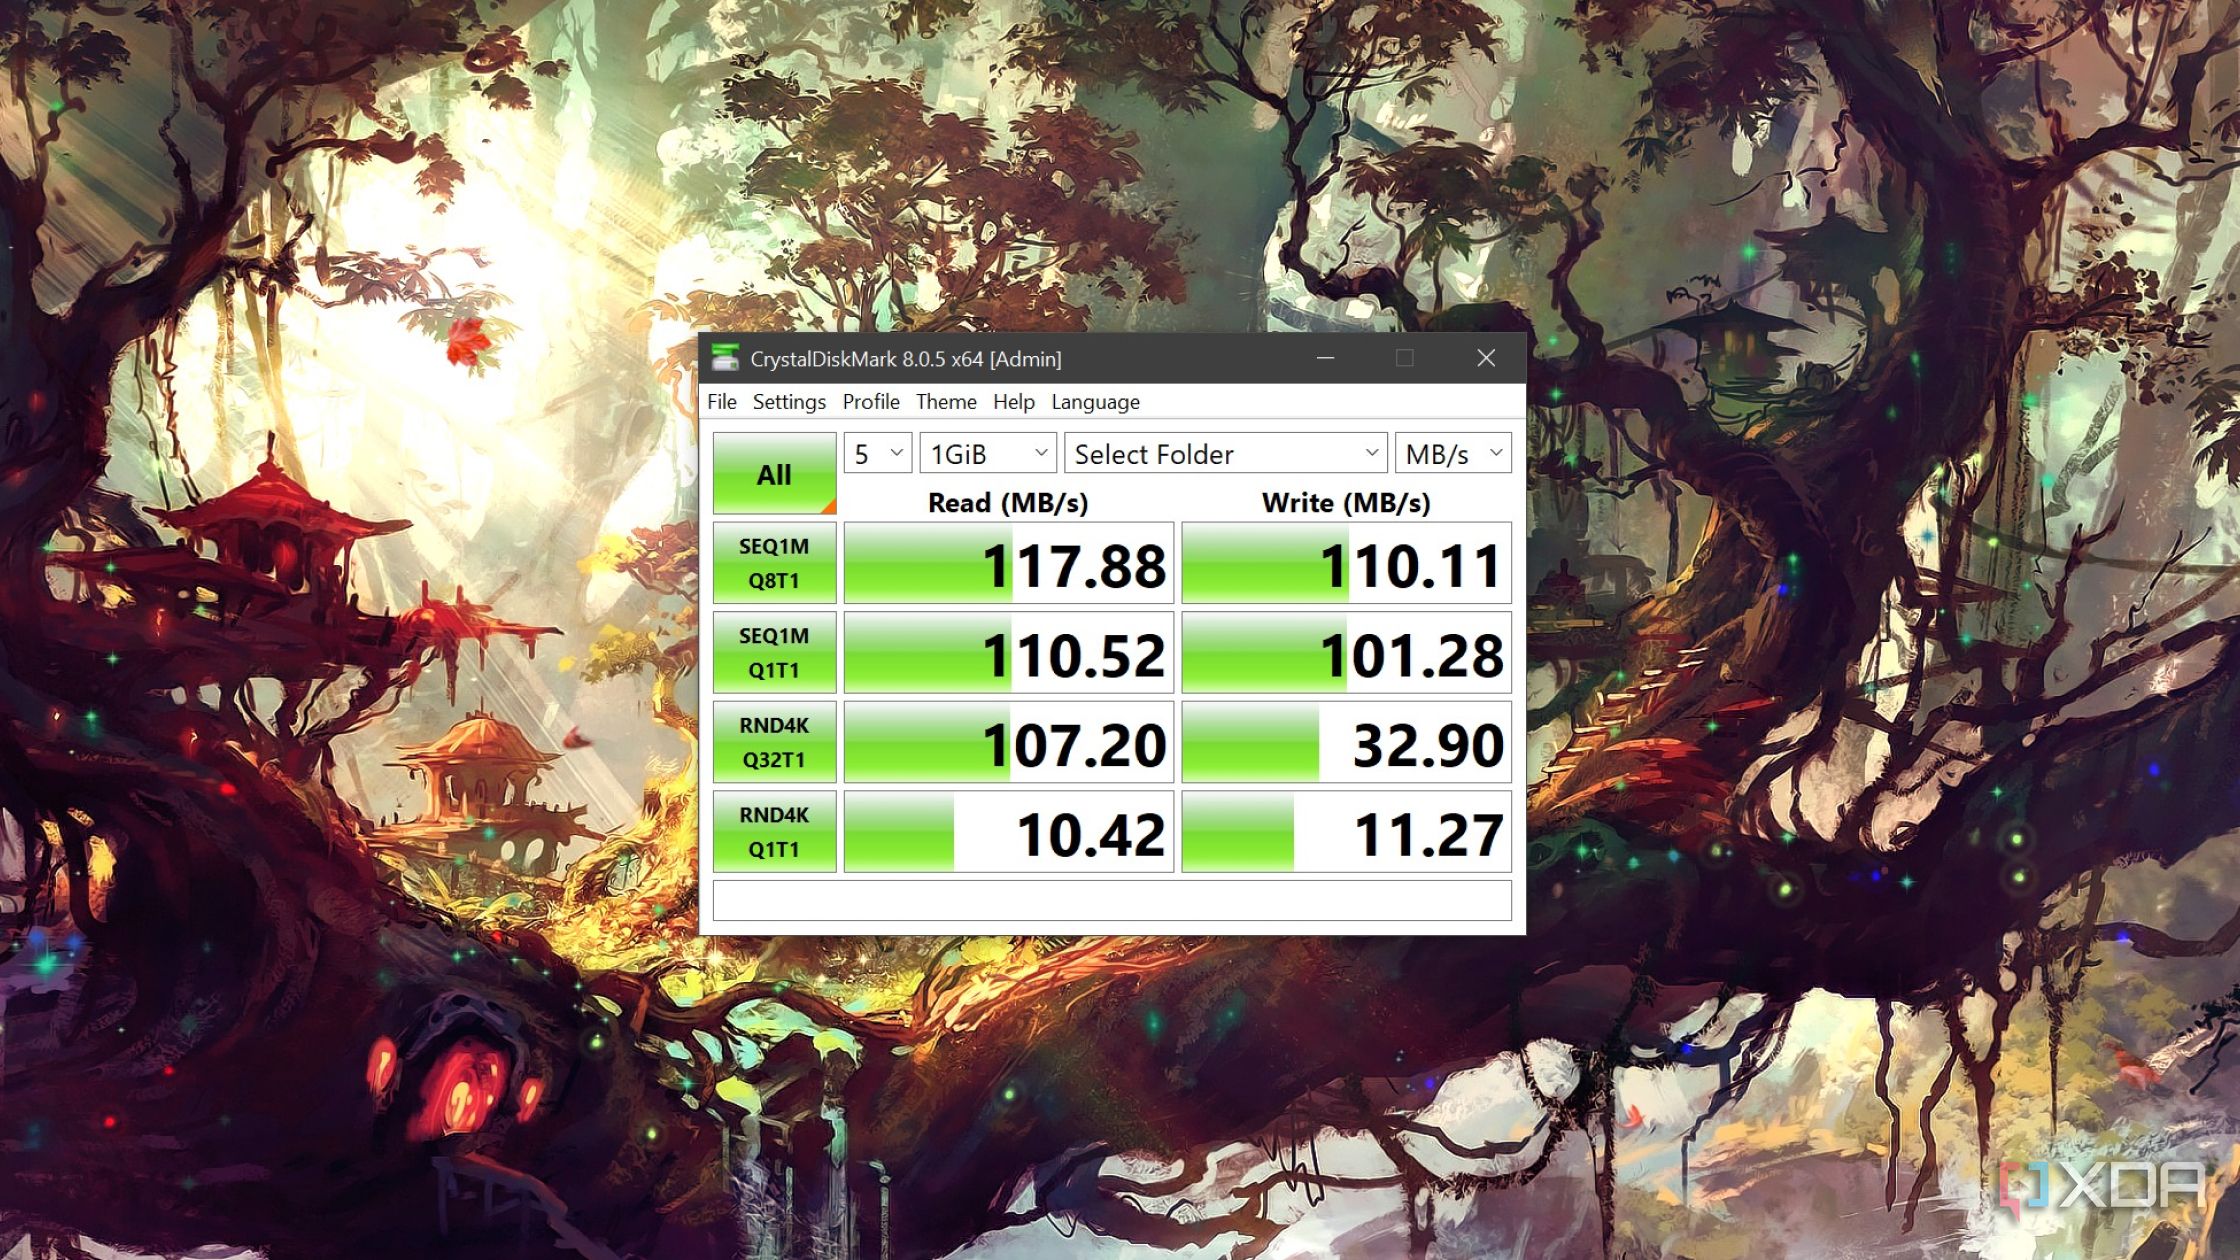
Task: Start the SEQ1M Q8T1 test
Action: click(x=774, y=563)
